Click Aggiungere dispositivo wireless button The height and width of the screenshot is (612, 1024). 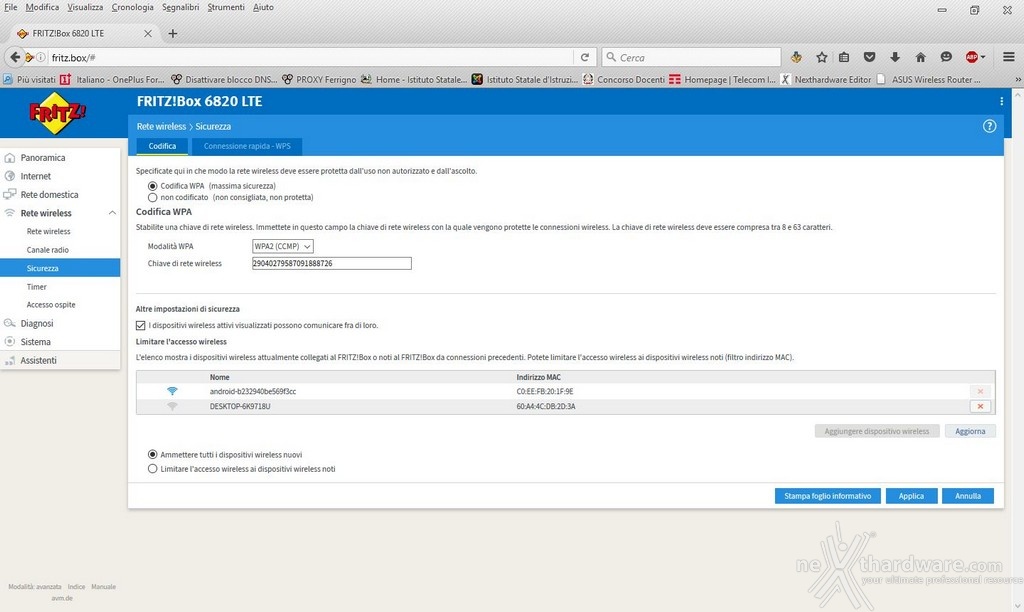pyautogui.click(x=876, y=431)
